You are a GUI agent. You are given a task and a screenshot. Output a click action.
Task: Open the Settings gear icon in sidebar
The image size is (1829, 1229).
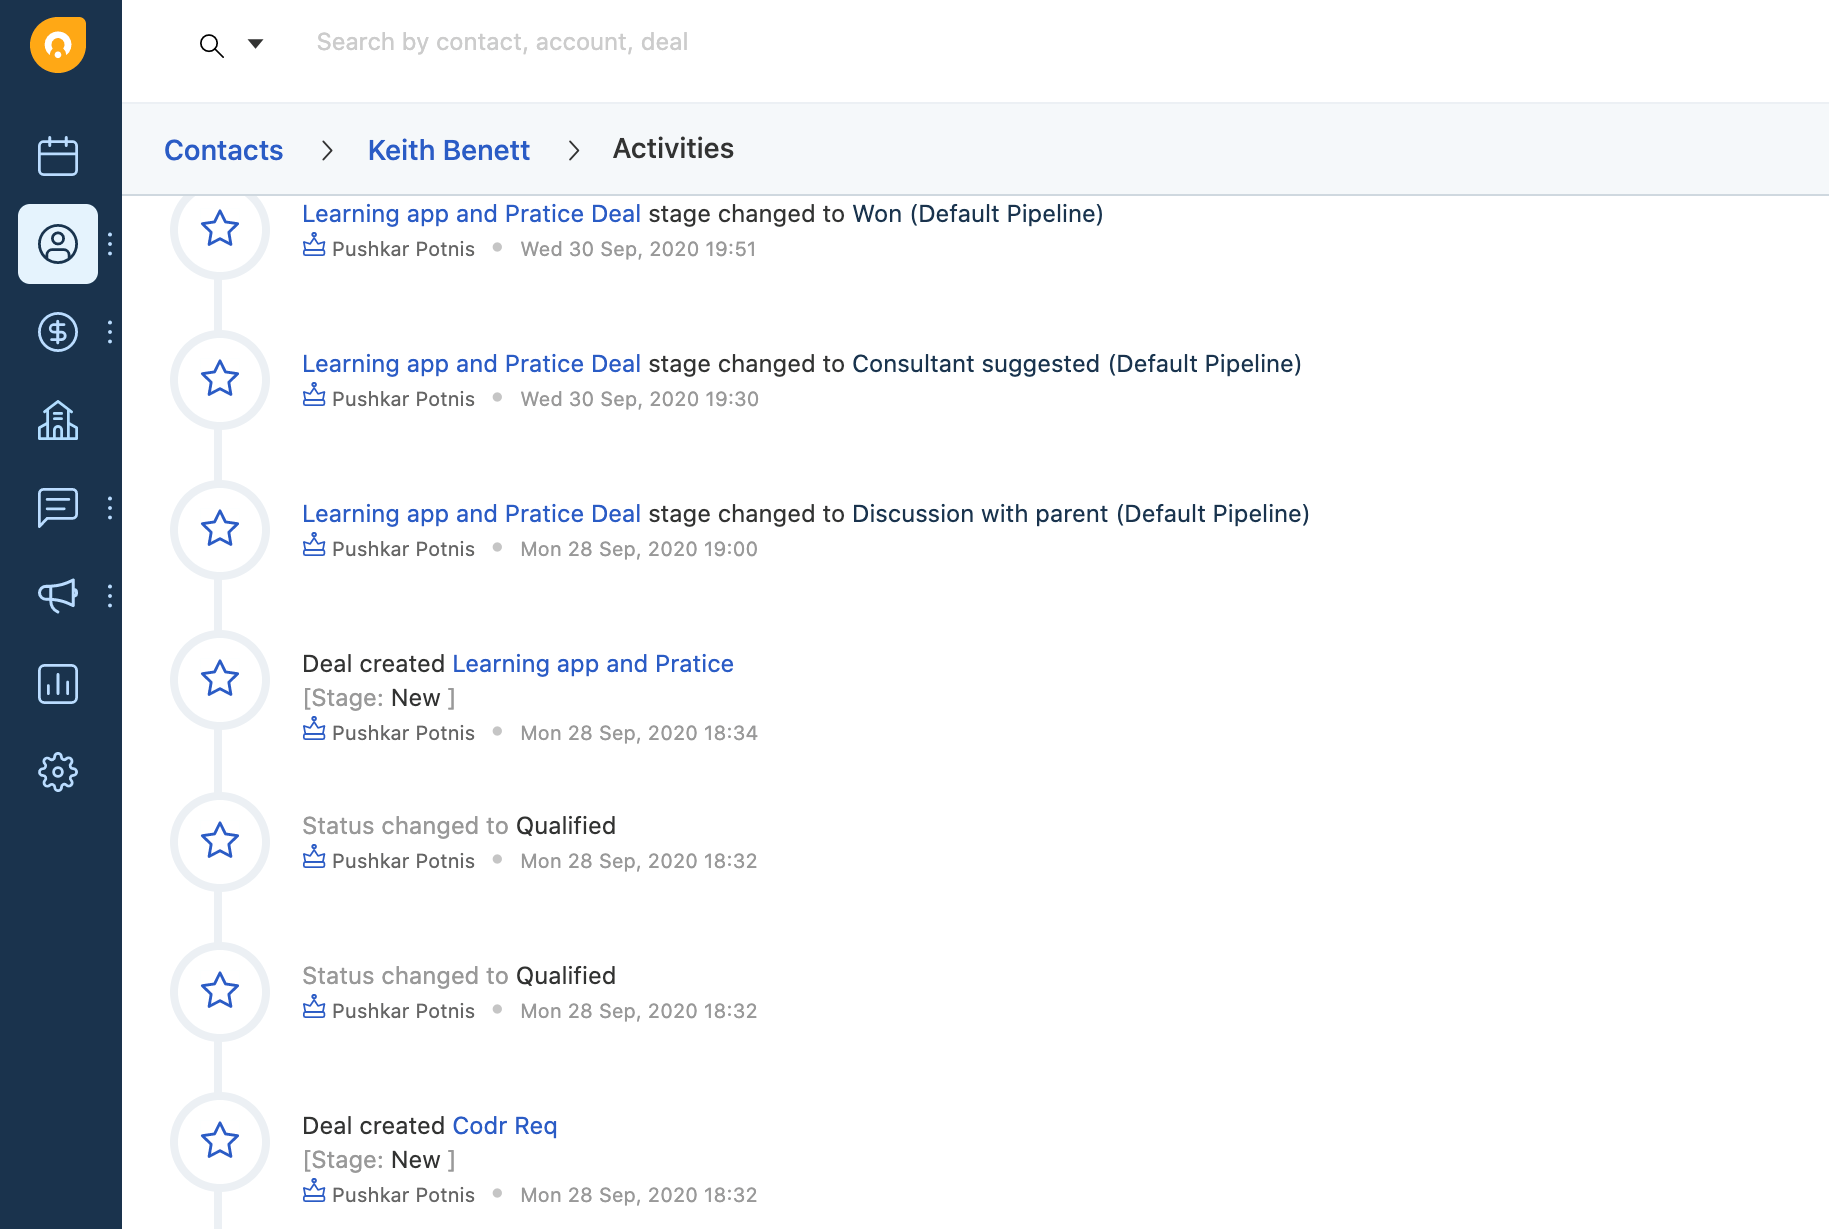58,772
